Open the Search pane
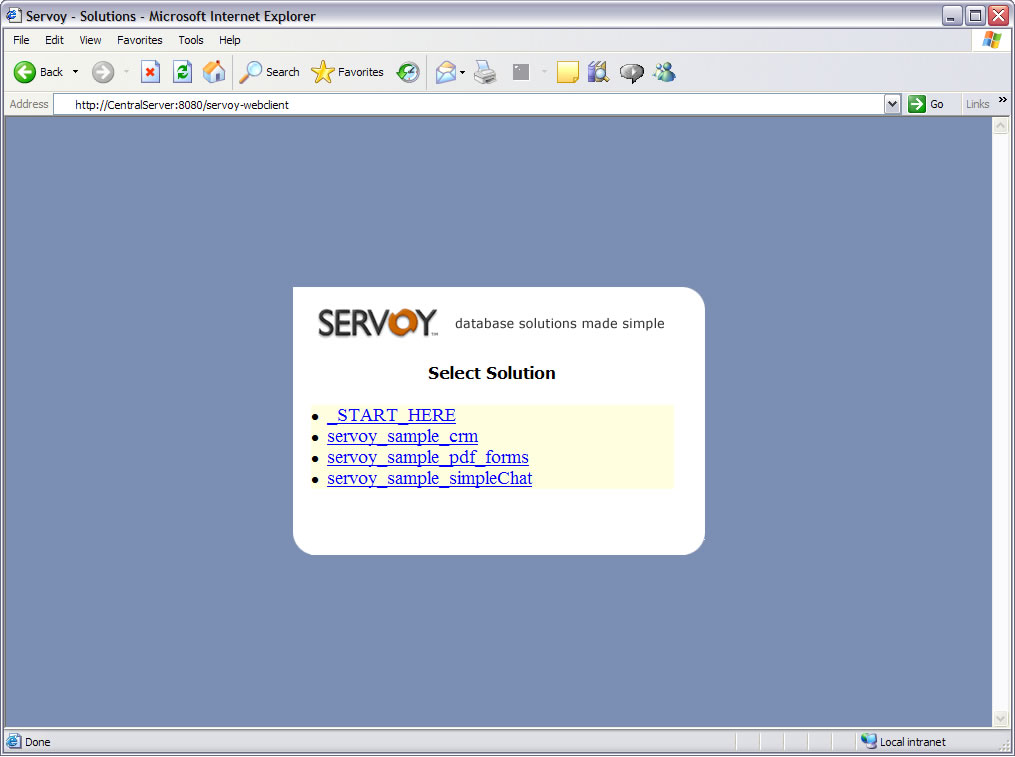 [x=270, y=72]
